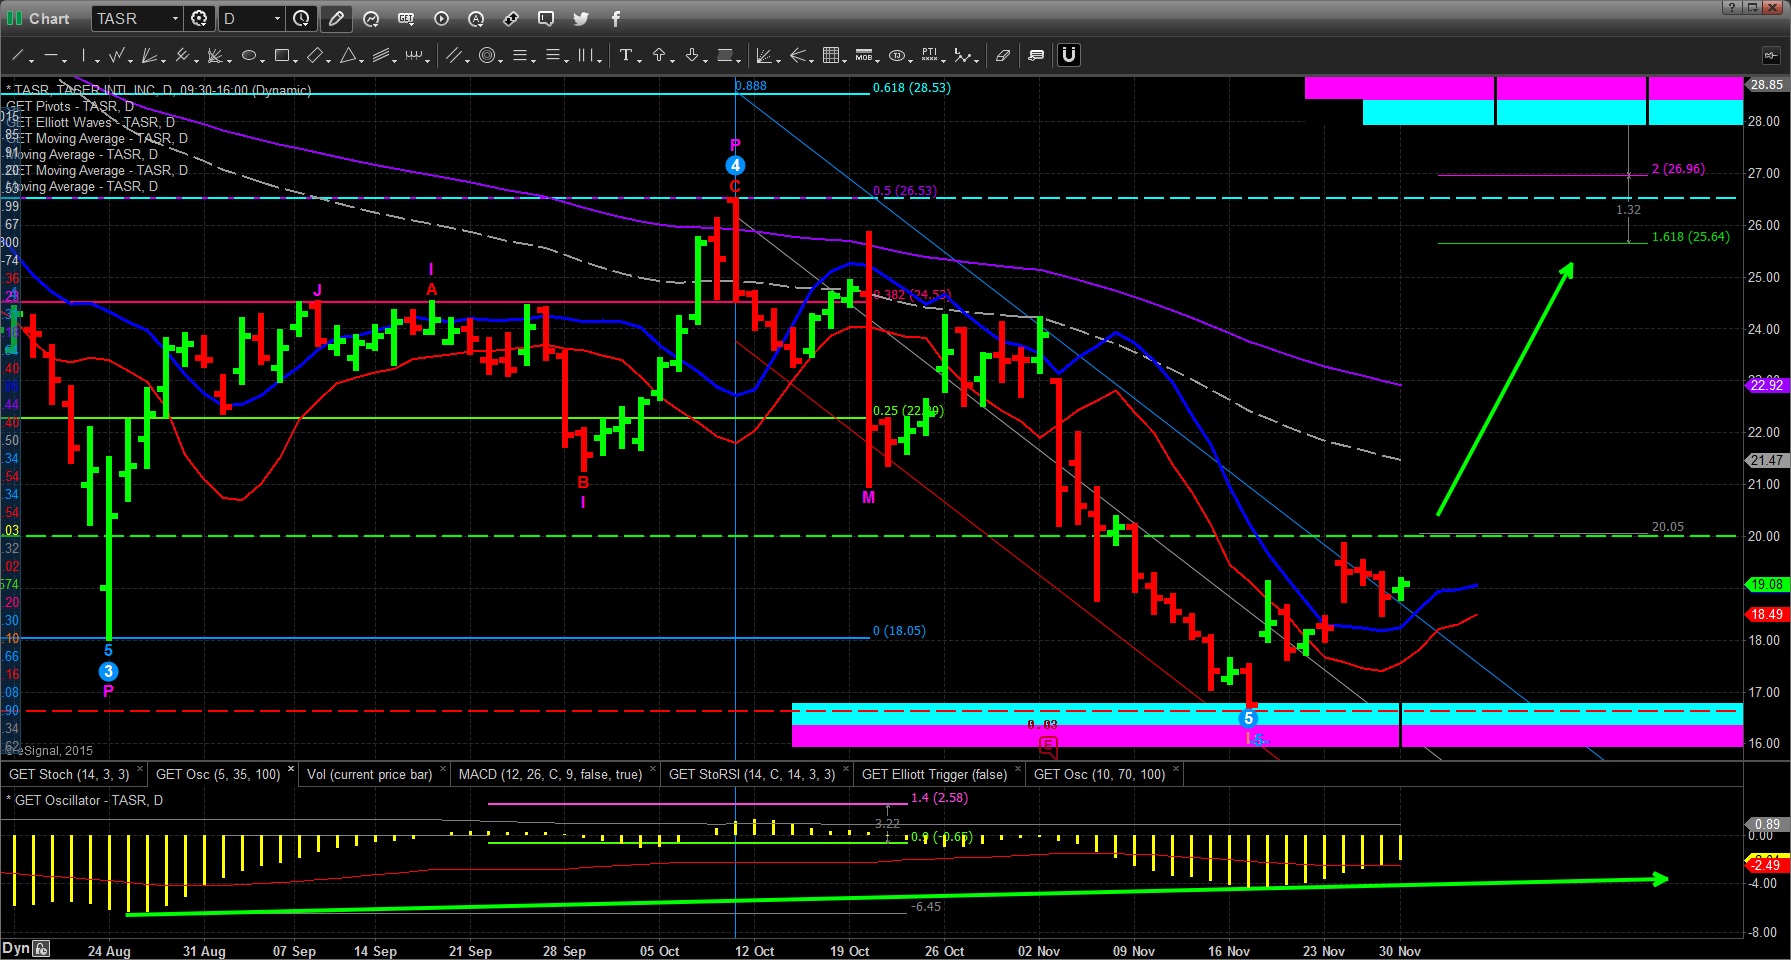Select the PTI tool
Screen dimensions: 1791x960
(x=929, y=55)
